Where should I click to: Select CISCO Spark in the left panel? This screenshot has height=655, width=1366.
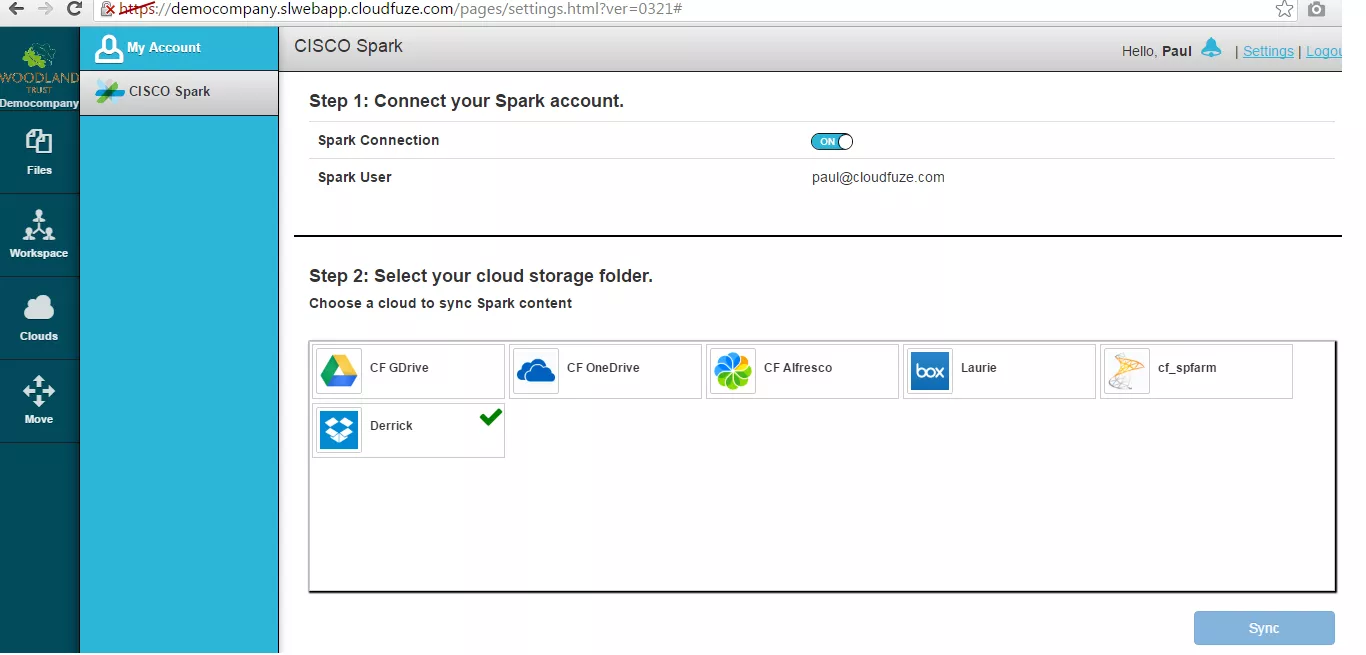pos(179,92)
